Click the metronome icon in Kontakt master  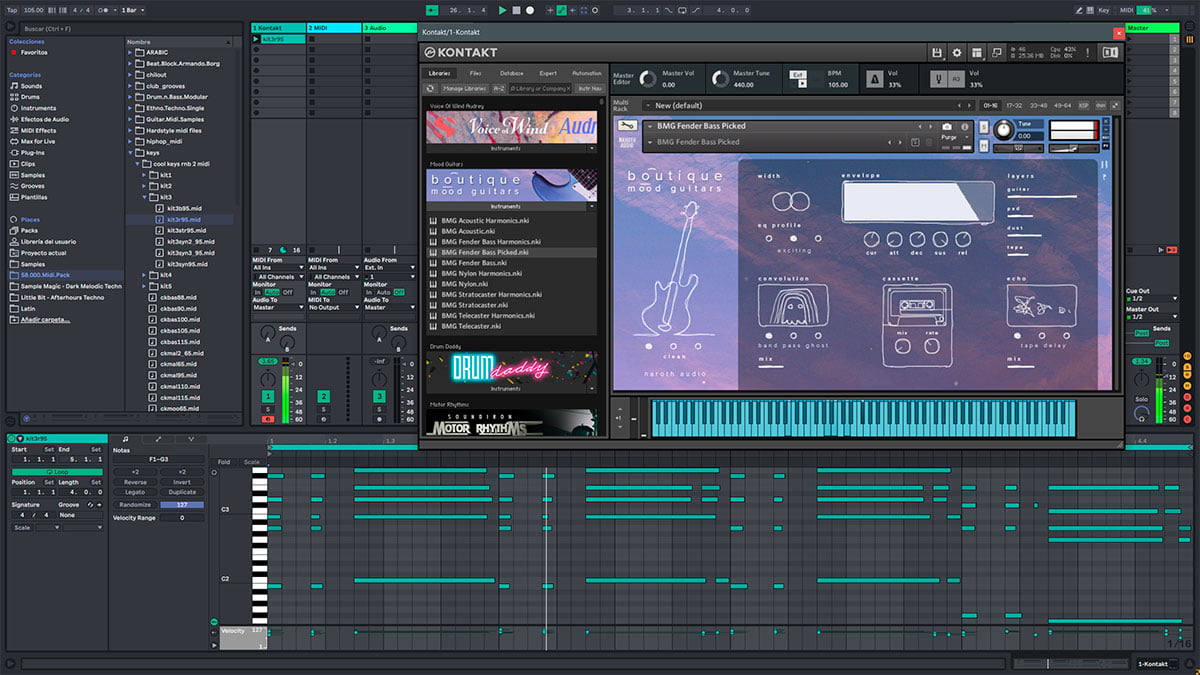click(x=874, y=78)
